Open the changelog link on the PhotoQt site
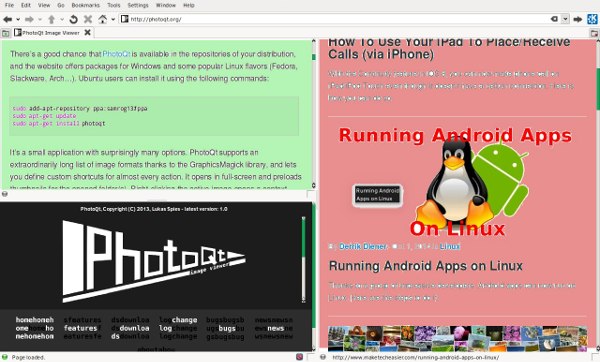Image resolution: width=600 pixels, height=362 pixels. coord(178,328)
